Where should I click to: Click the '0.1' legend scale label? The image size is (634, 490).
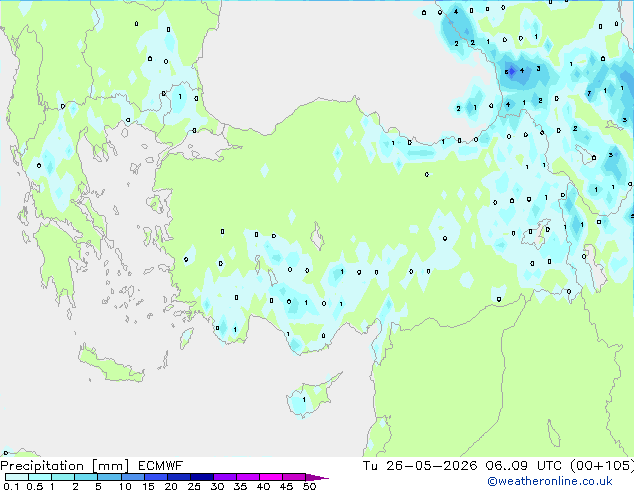point(11,486)
